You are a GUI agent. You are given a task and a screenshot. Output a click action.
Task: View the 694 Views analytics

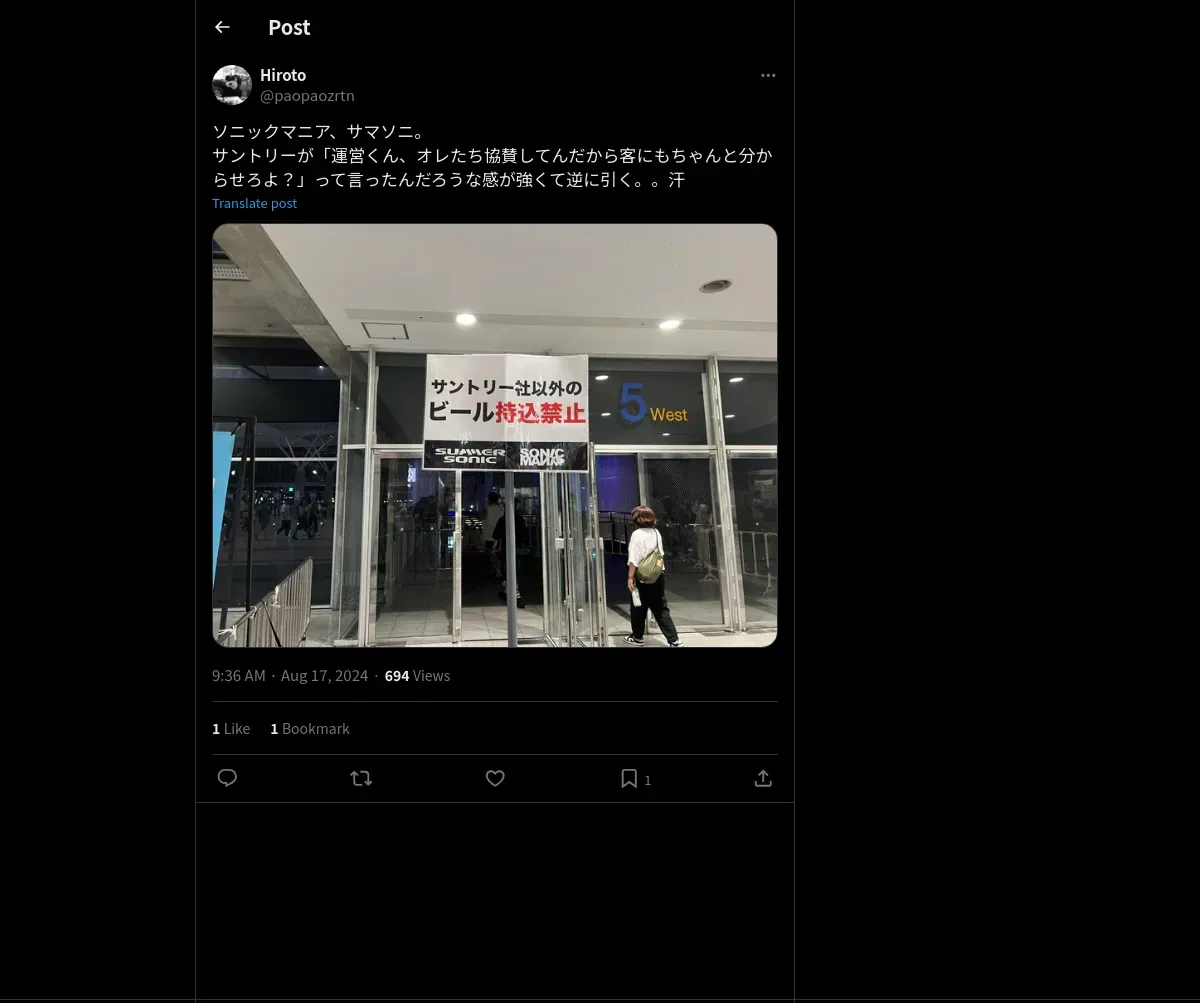417,676
